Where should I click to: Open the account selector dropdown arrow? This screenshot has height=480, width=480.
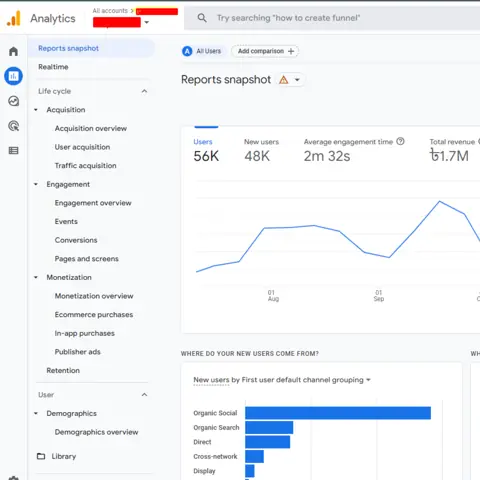147,22
